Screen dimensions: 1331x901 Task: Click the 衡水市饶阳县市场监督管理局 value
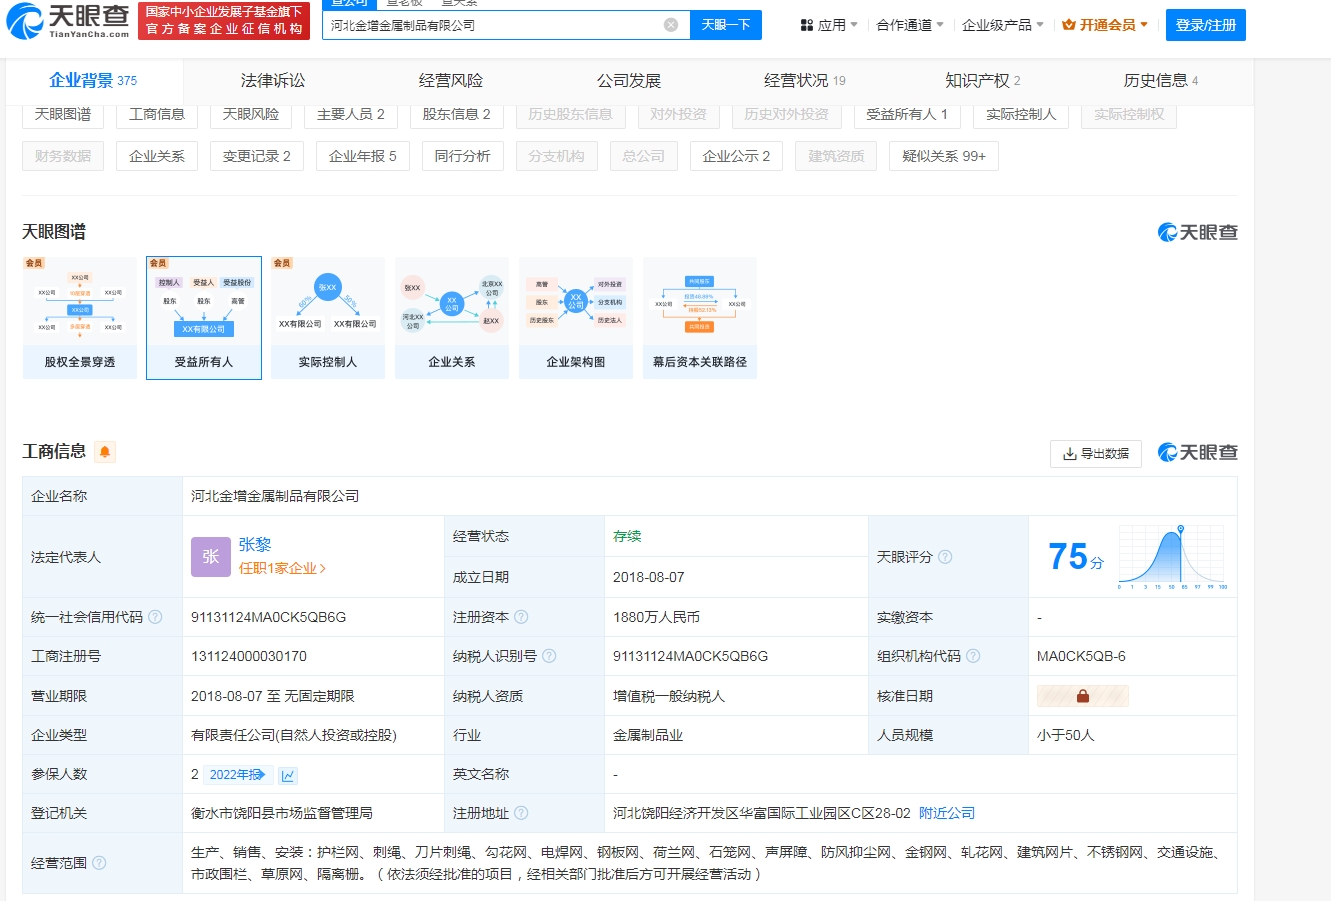[x=282, y=813]
